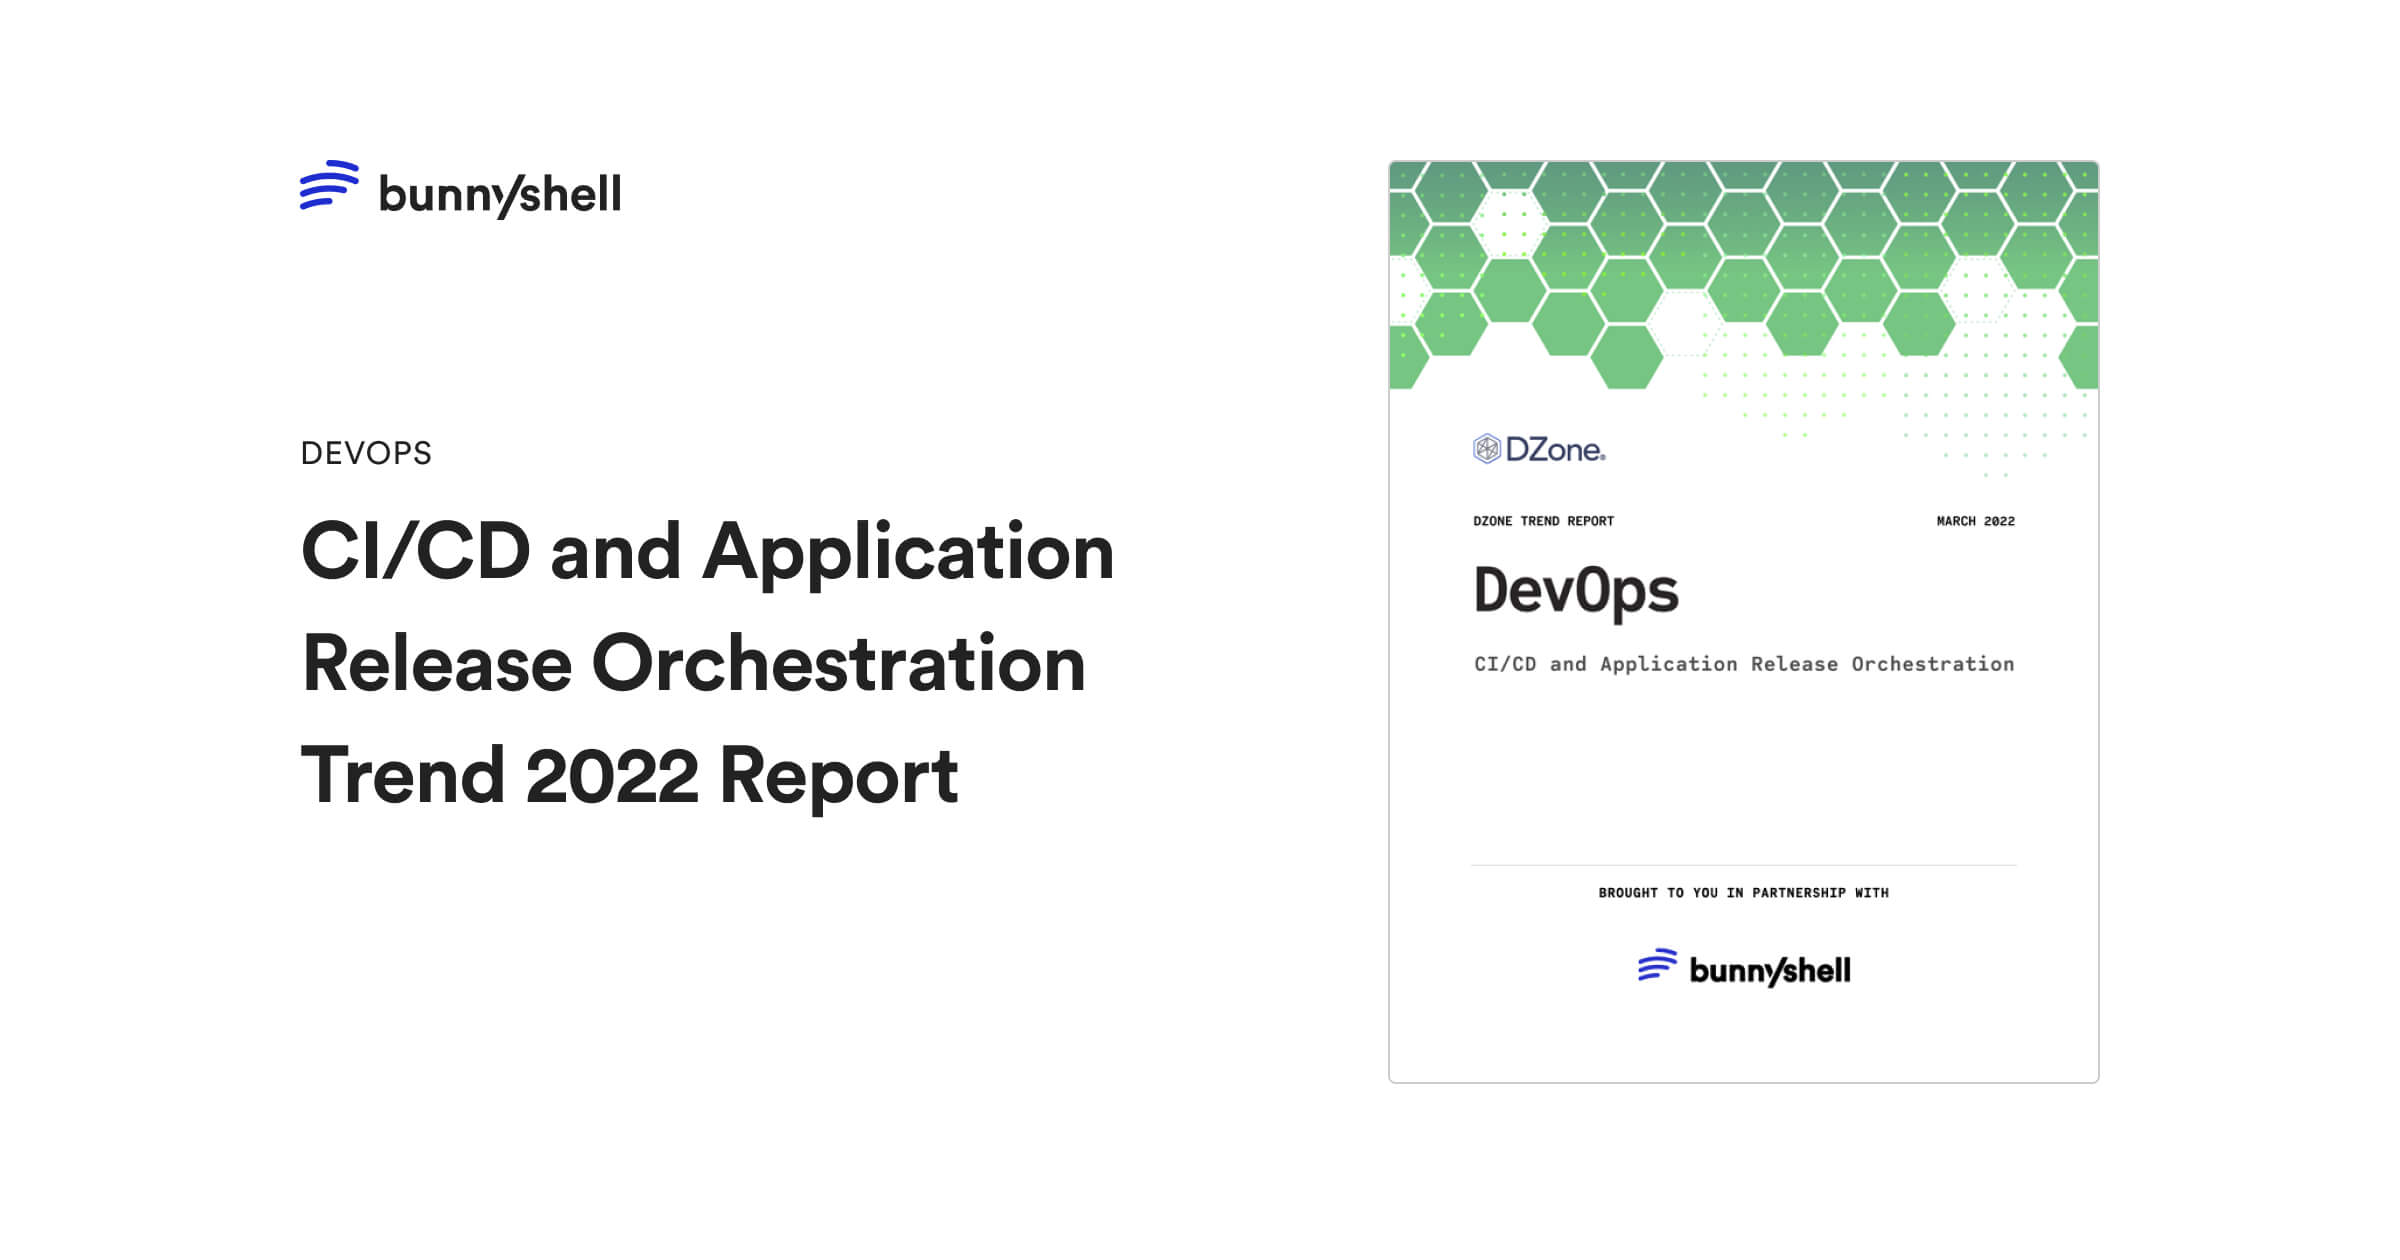Open the DEVOPS category label

click(366, 453)
